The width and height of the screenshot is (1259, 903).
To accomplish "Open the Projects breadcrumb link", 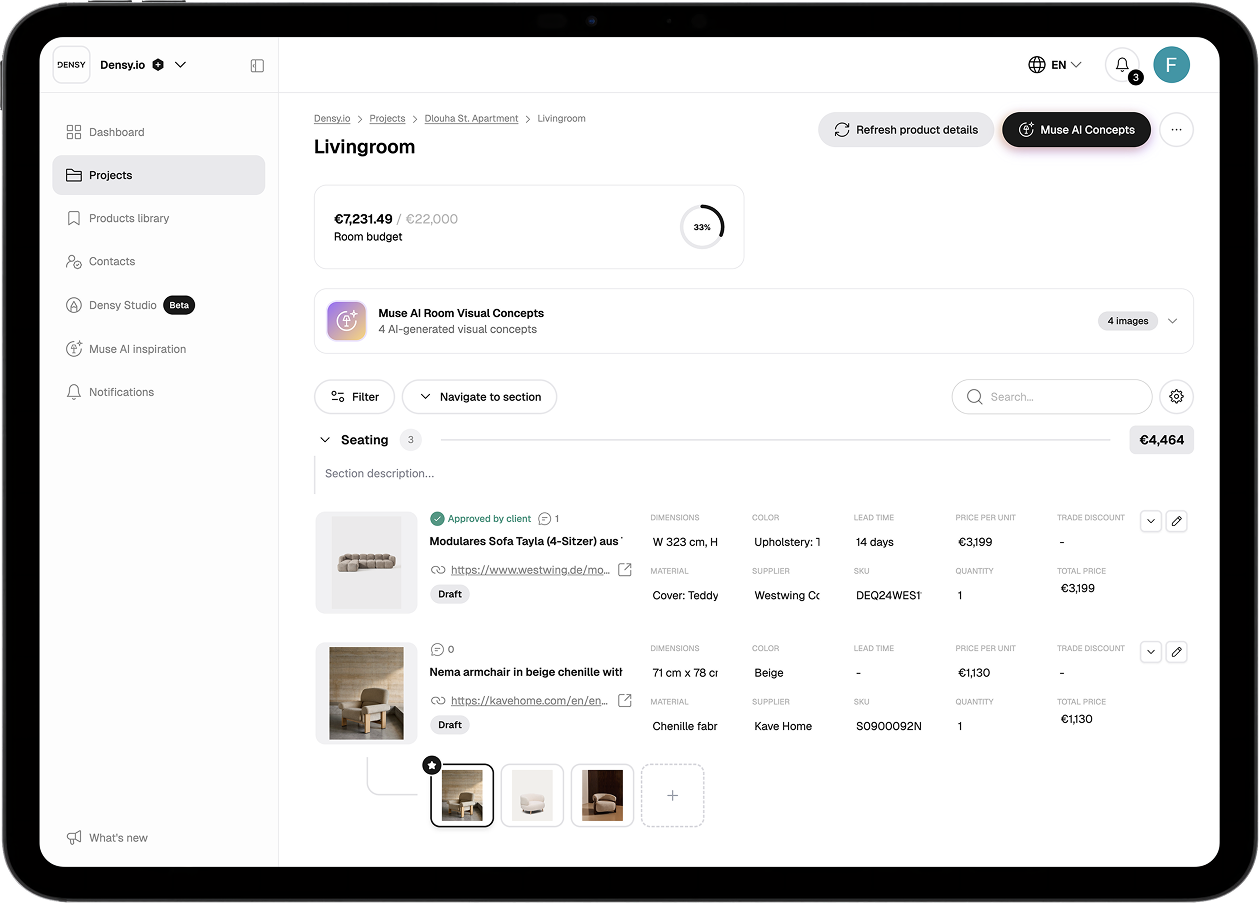I will (387, 118).
